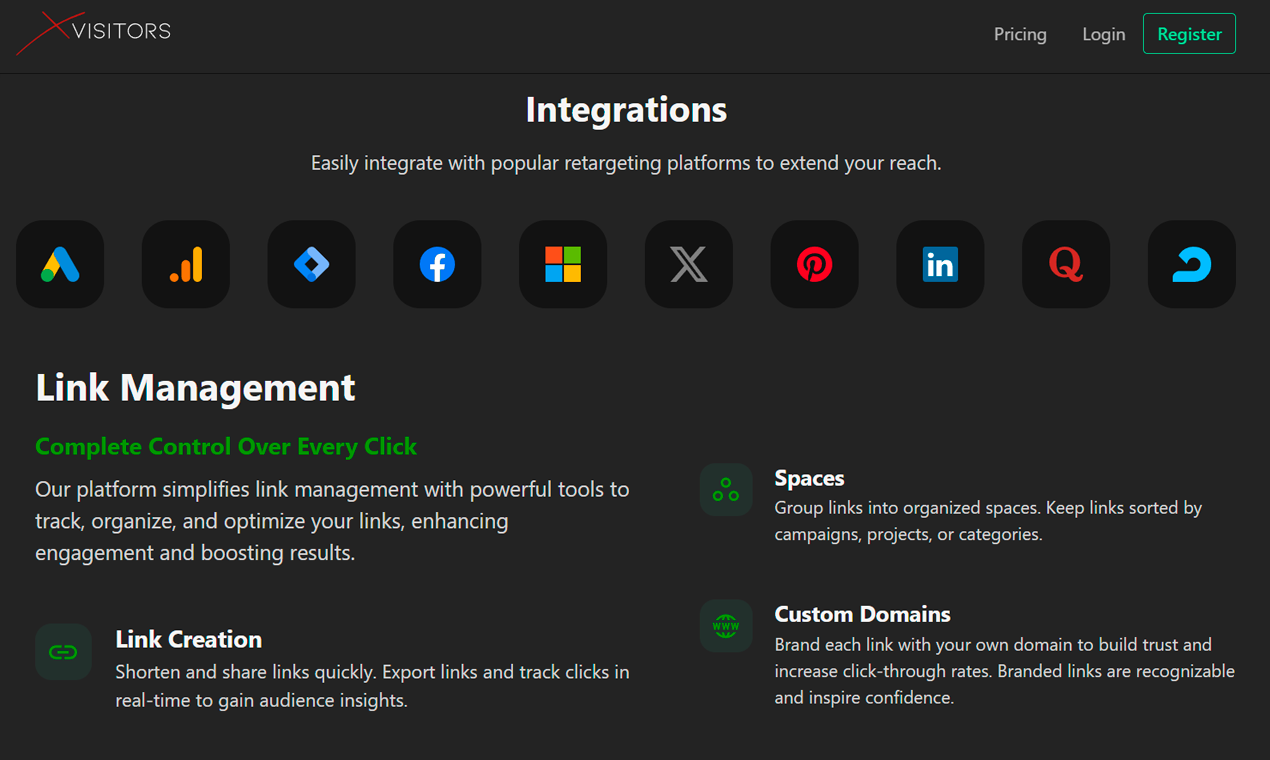1270x760 pixels.
Task: Click the Google Tag Manager icon
Action: [312, 264]
